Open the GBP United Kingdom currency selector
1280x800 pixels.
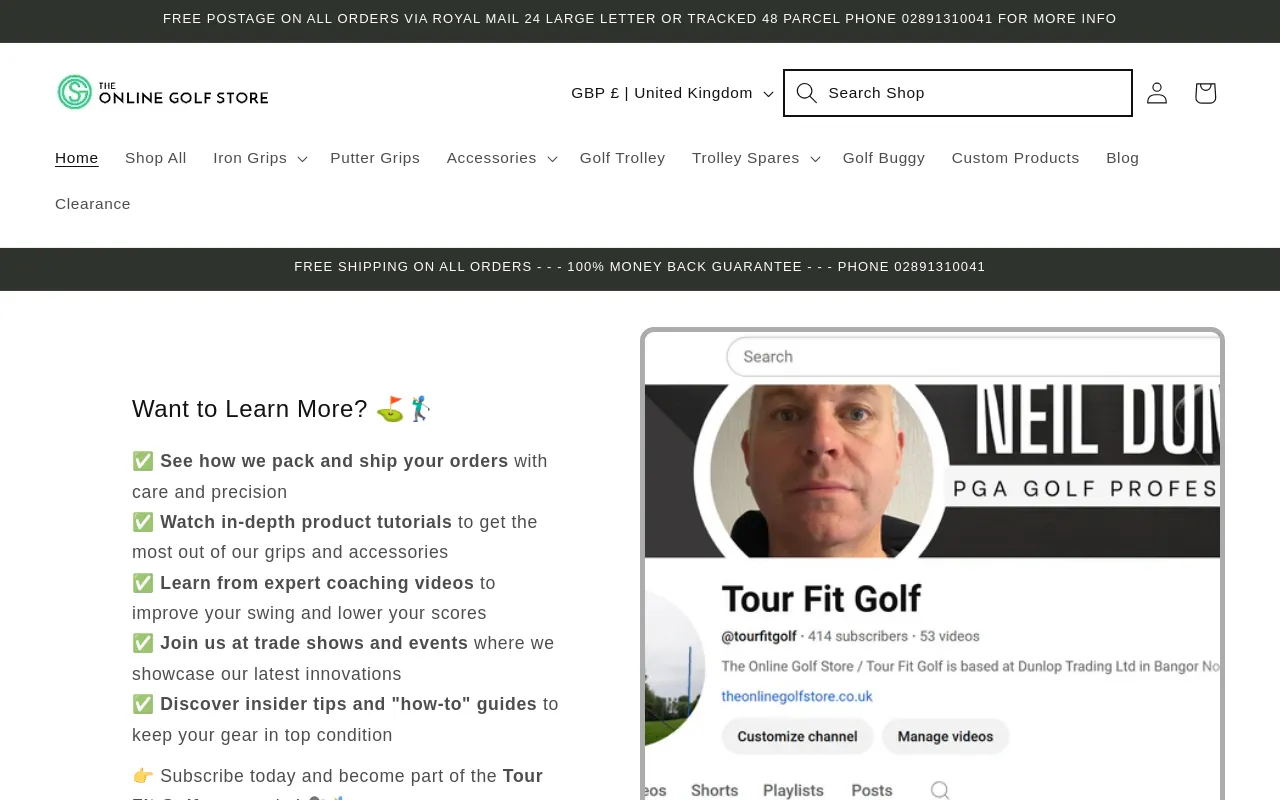click(672, 93)
